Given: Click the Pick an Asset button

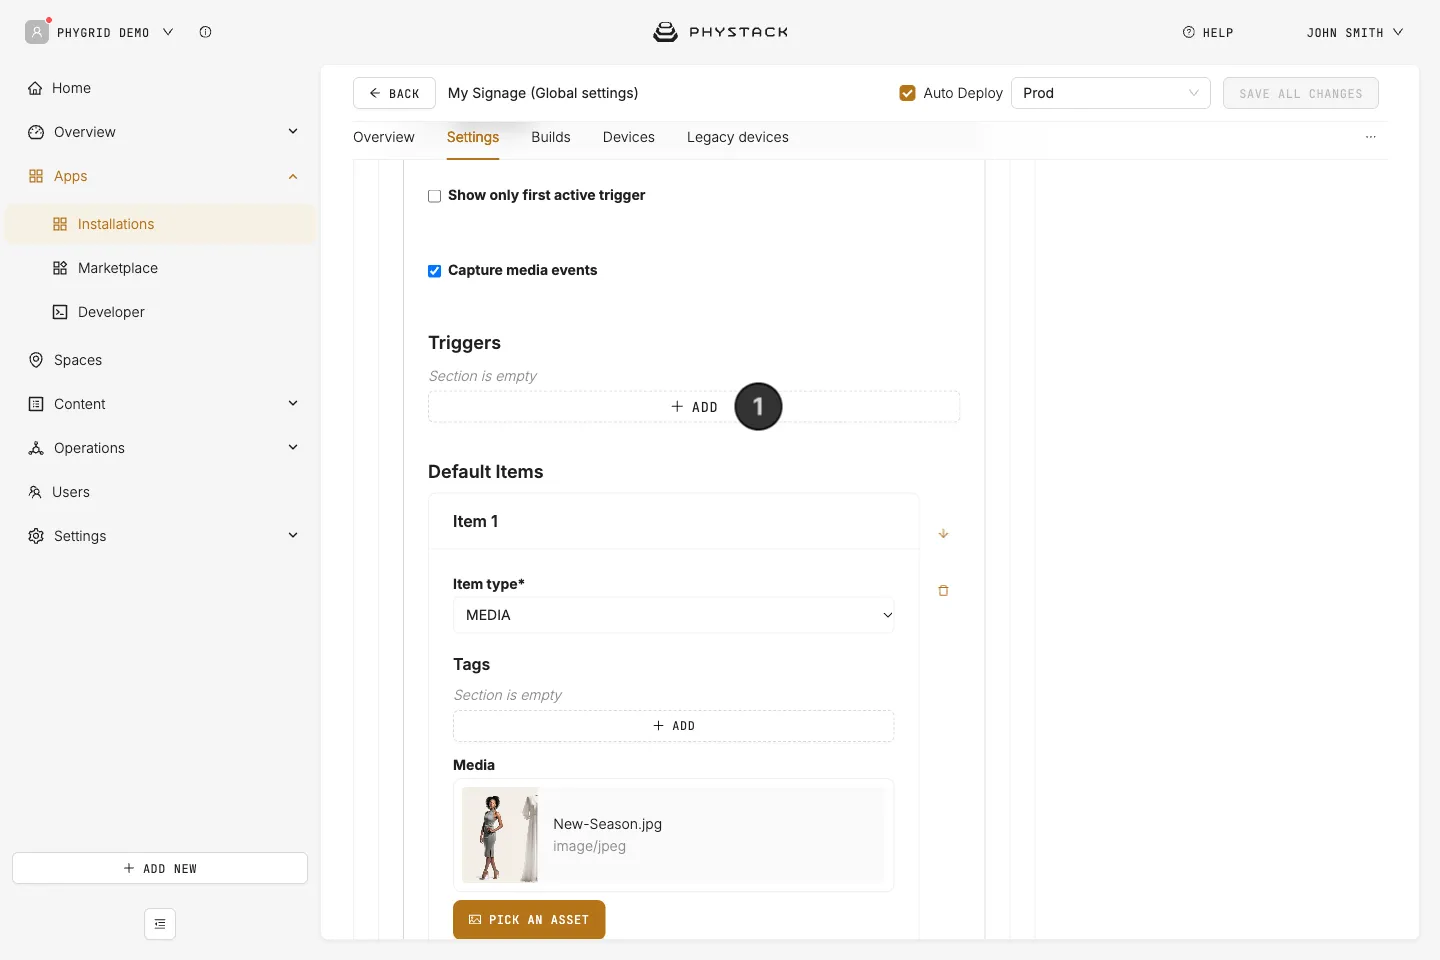Looking at the screenshot, I should pyautogui.click(x=529, y=920).
